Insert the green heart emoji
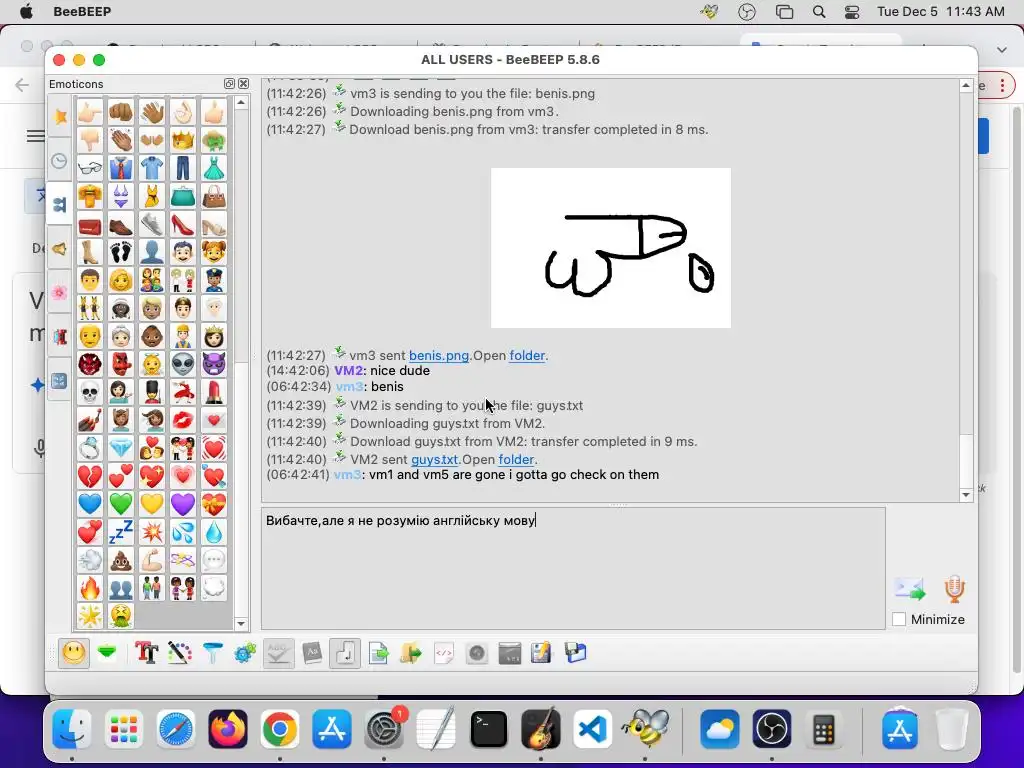This screenshot has height=768, width=1024. (x=121, y=504)
